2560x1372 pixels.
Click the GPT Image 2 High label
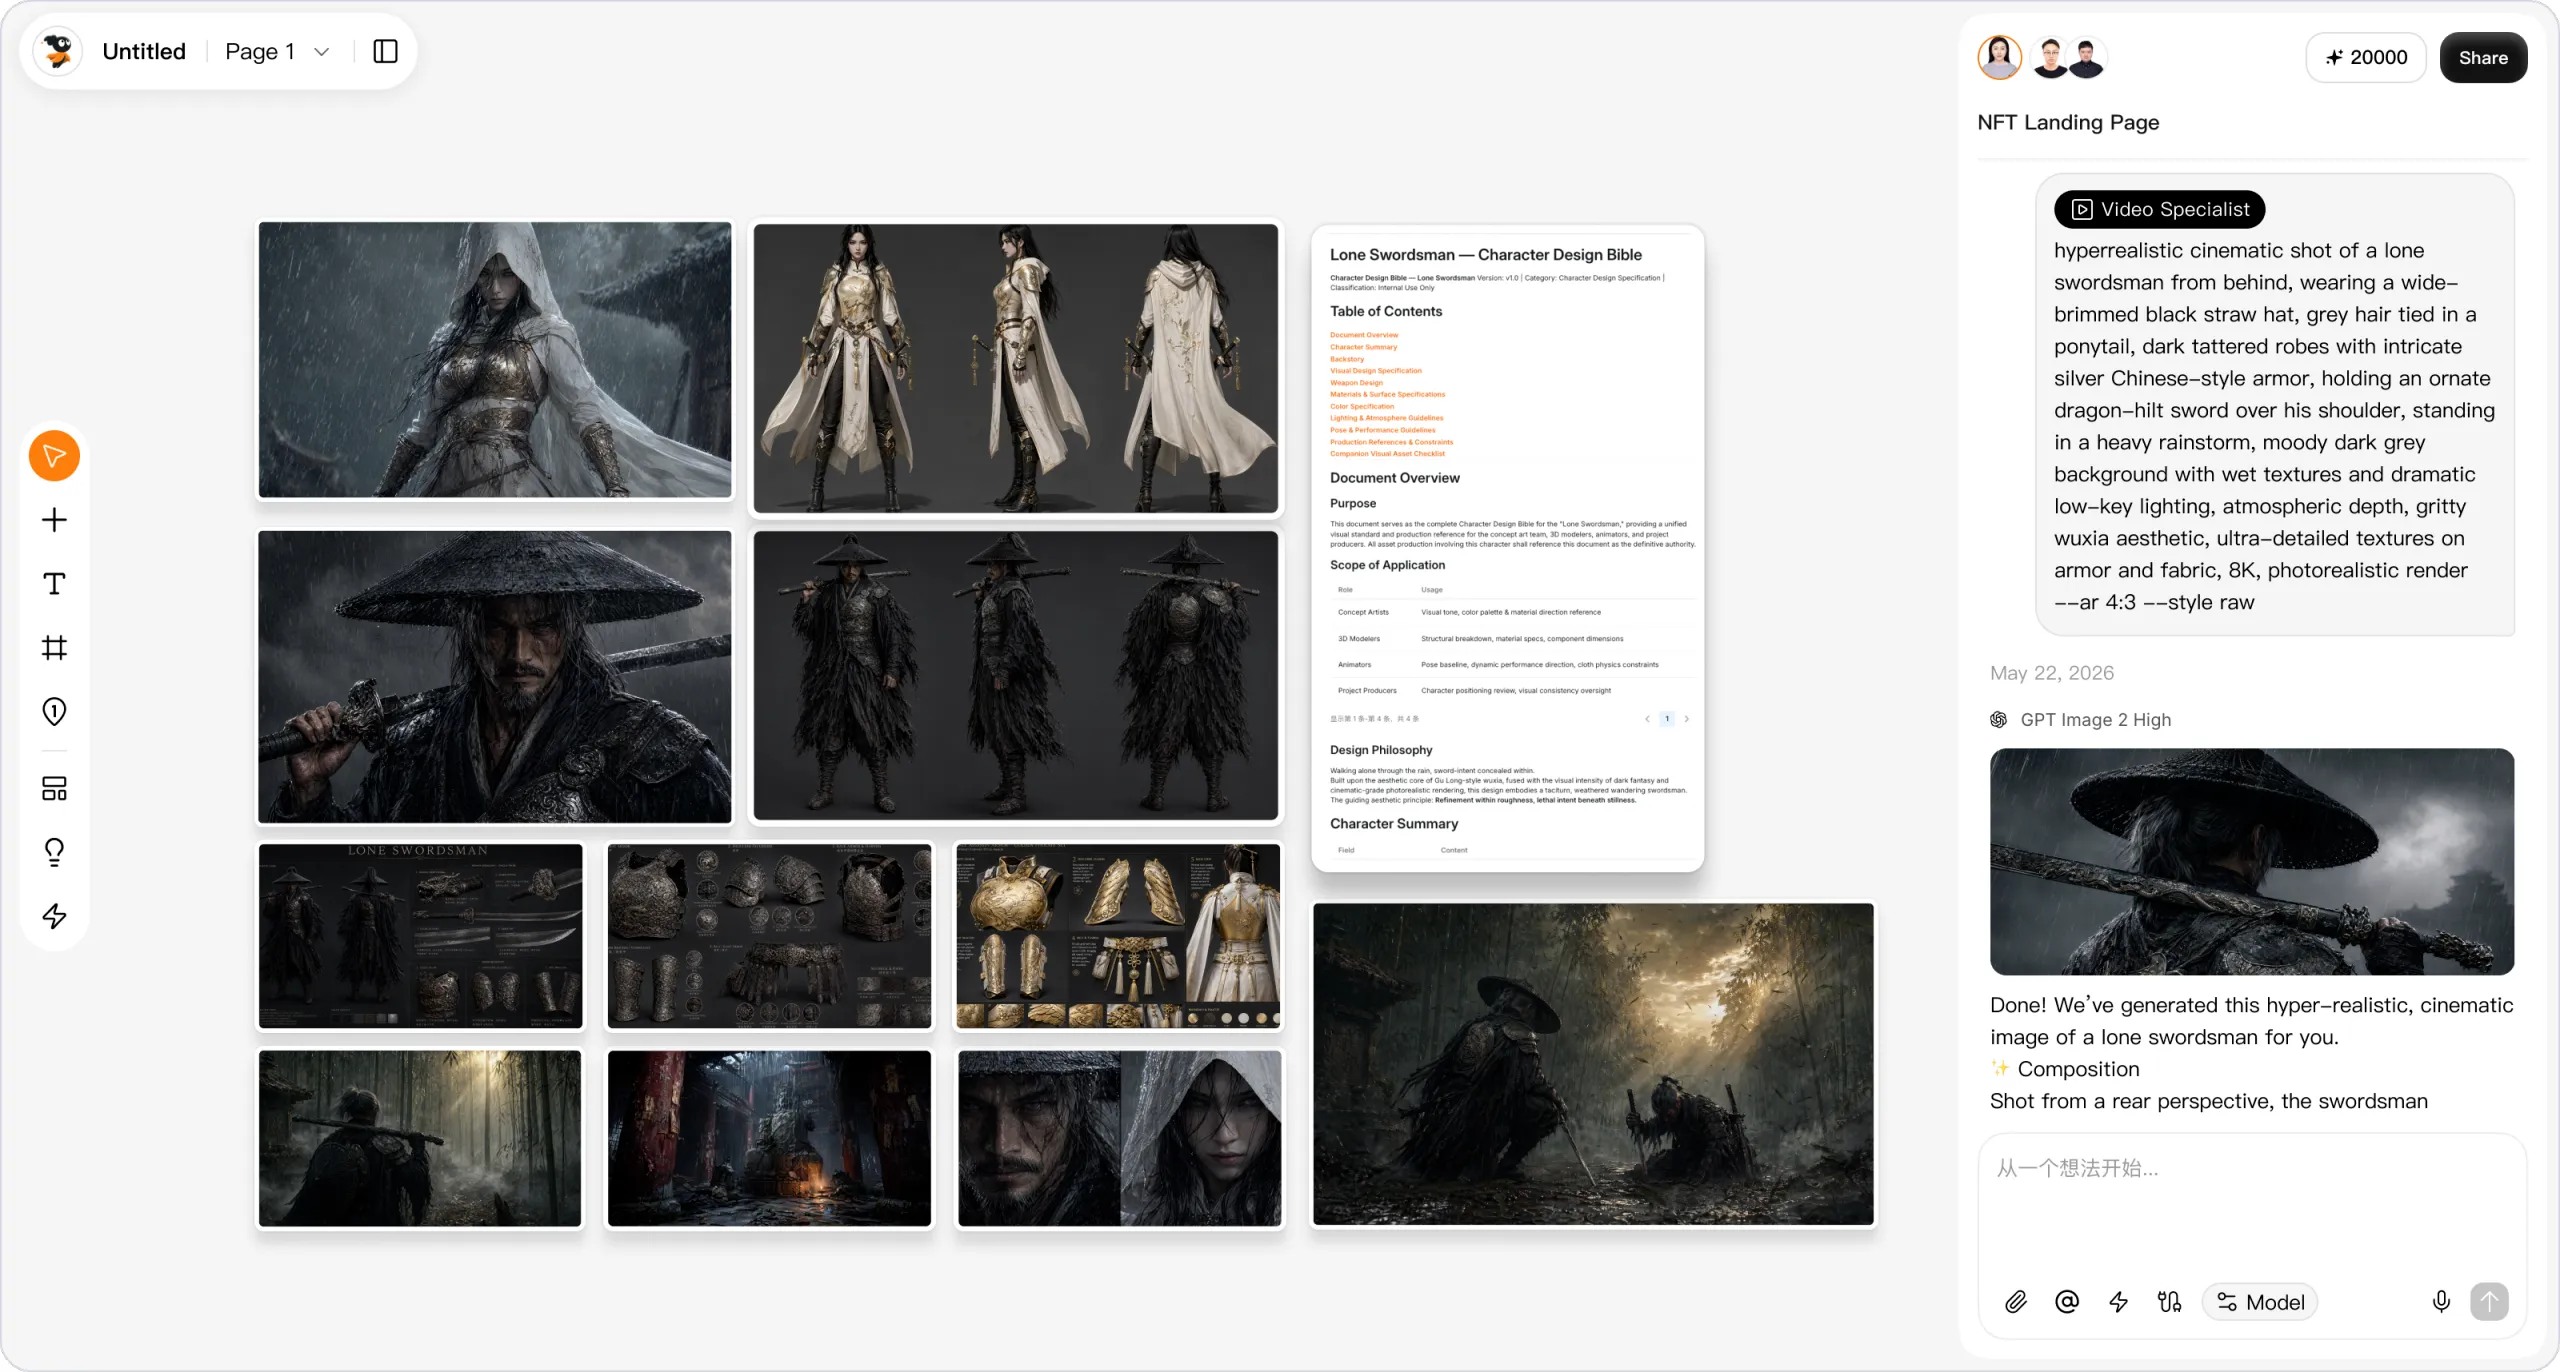[2095, 720]
